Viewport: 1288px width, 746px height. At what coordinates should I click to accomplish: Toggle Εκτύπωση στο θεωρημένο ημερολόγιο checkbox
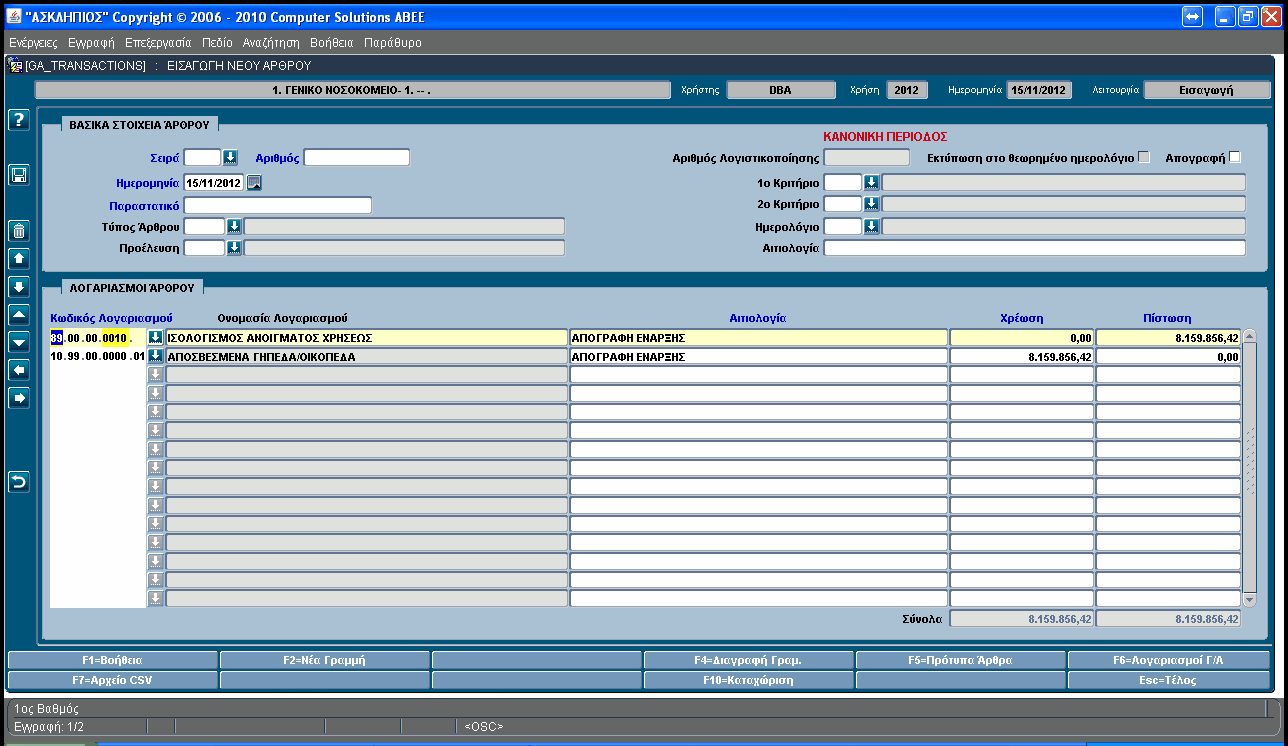click(x=1144, y=157)
